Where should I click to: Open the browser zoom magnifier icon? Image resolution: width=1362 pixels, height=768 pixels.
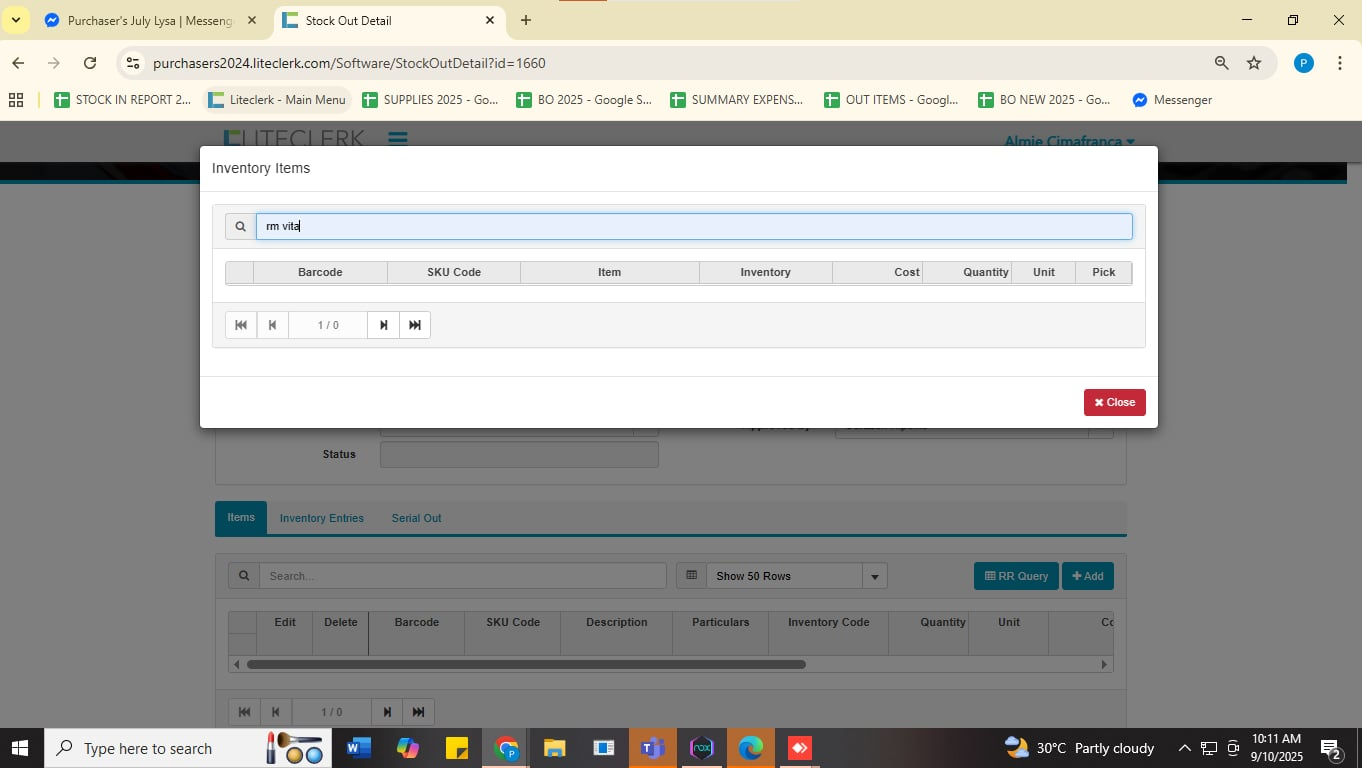1221,63
